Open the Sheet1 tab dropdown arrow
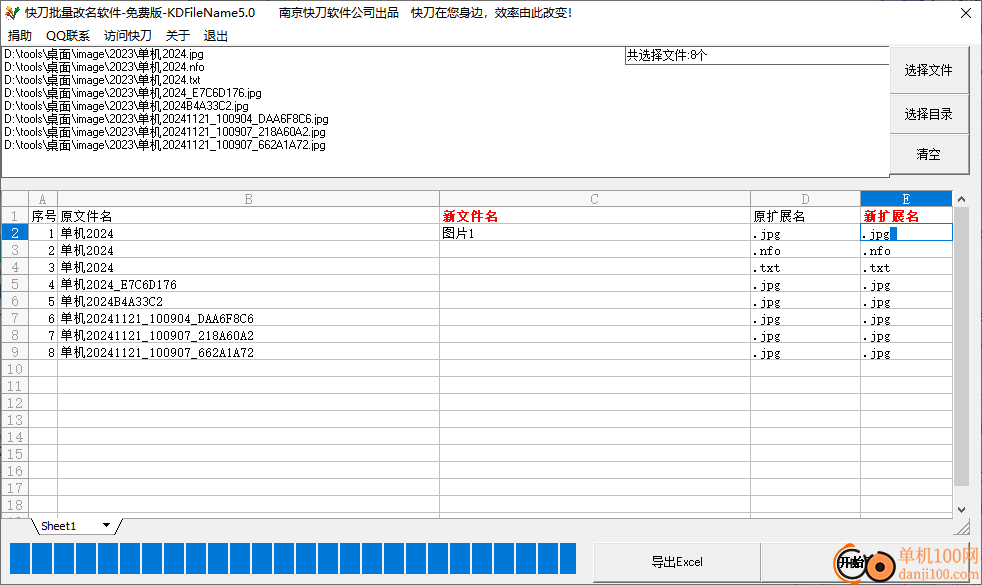This screenshot has width=982, height=585. [x=106, y=525]
